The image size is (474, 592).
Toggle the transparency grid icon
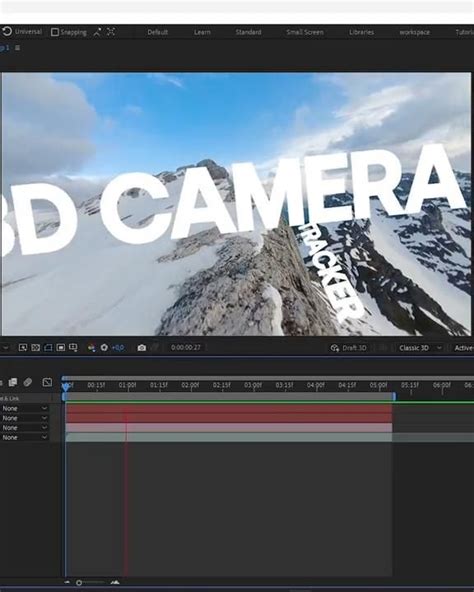pyautogui.click(x=36, y=347)
